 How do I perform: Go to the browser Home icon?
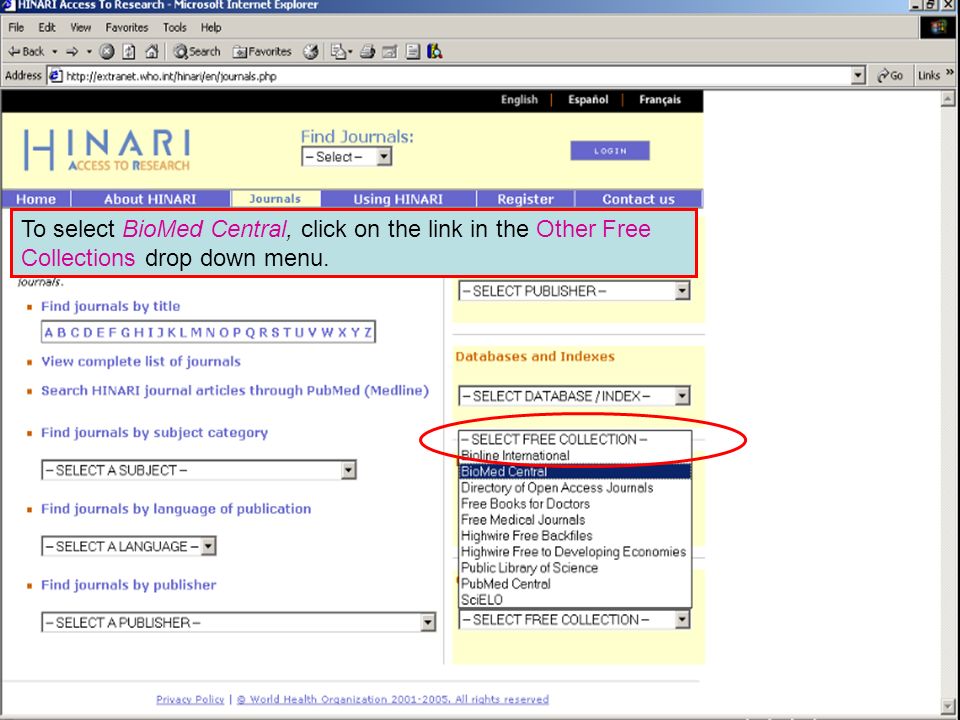[x=152, y=51]
